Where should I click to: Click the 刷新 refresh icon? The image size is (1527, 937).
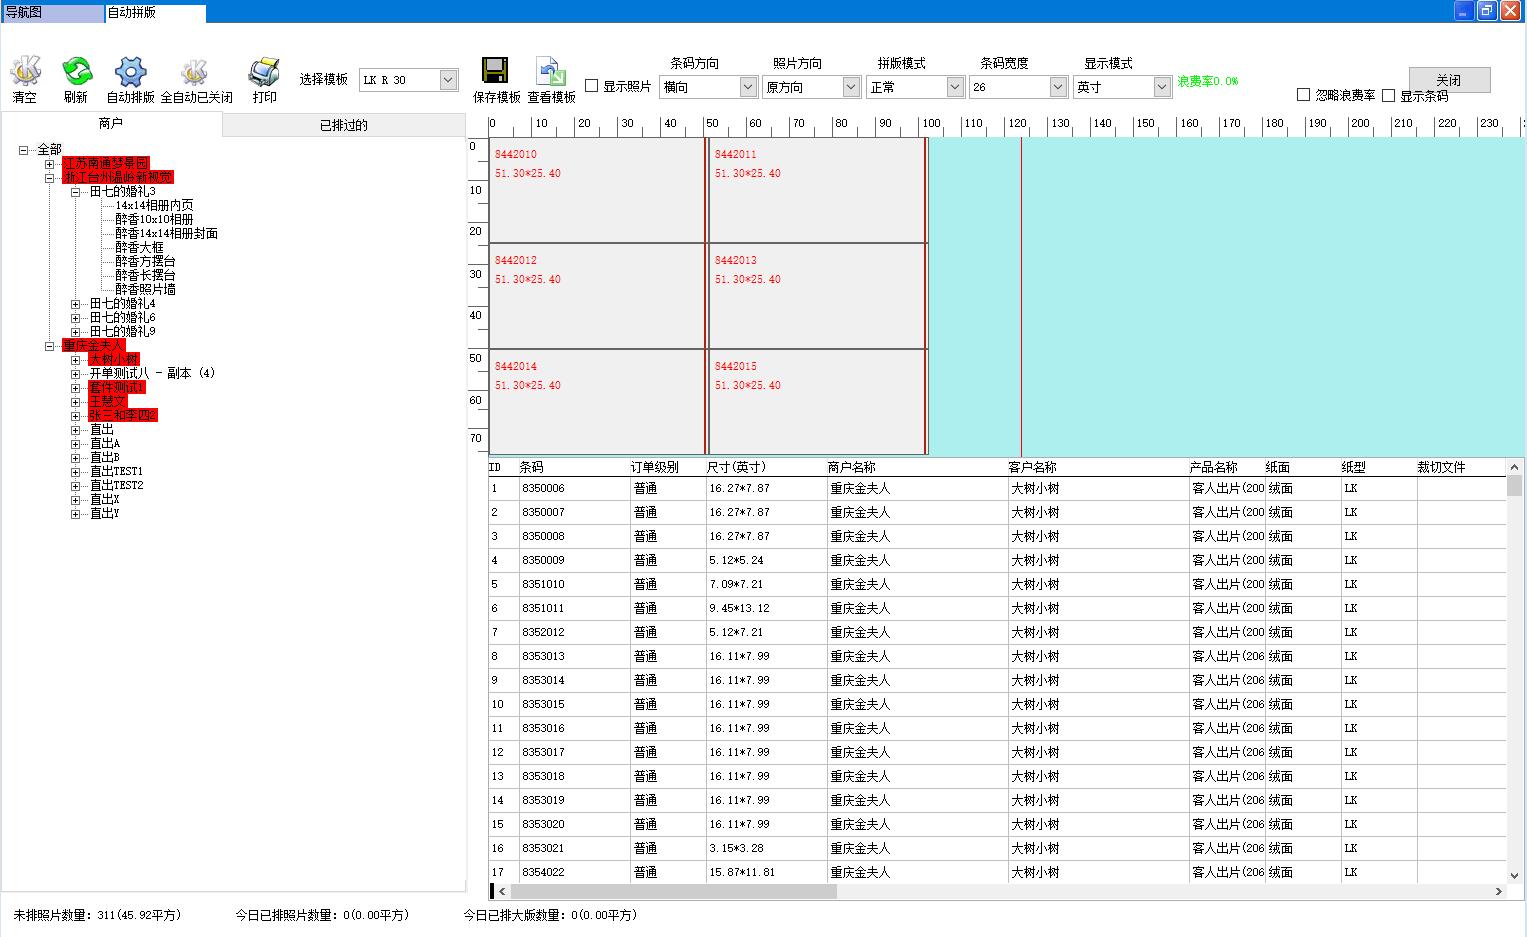(x=76, y=73)
